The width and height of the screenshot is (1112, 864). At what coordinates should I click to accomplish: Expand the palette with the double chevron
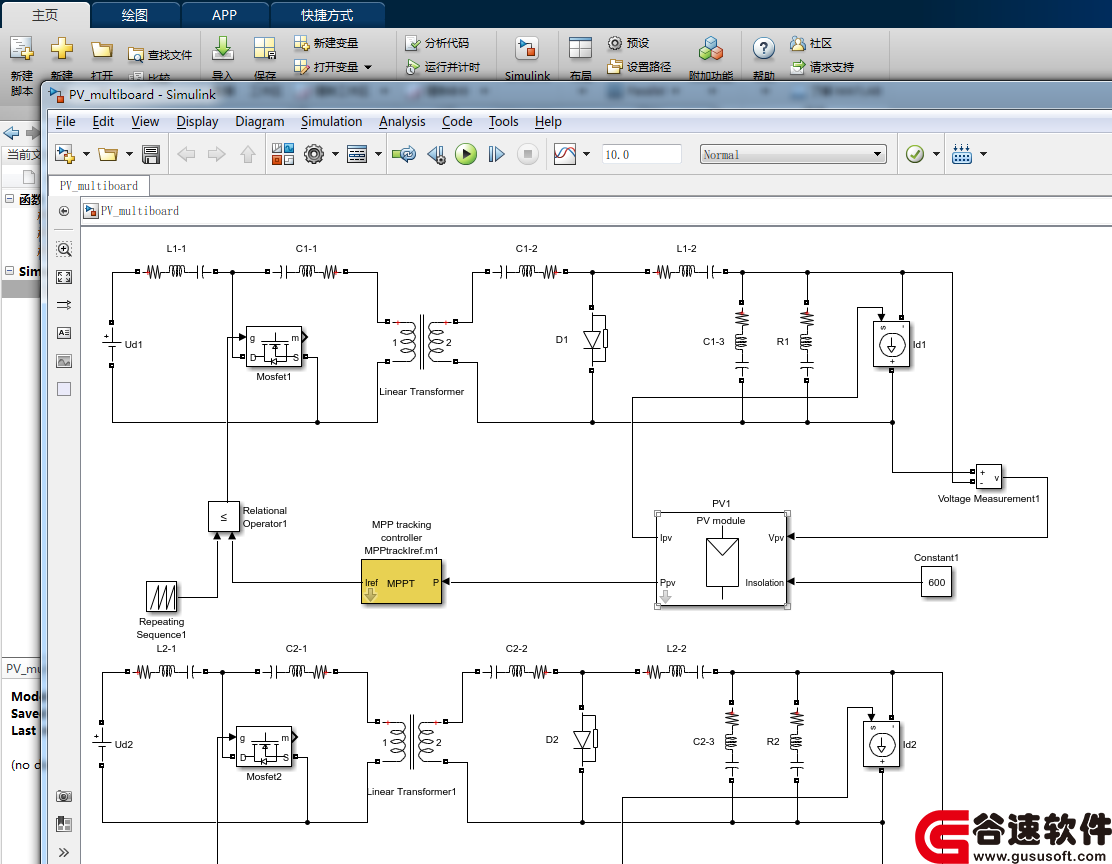64,853
